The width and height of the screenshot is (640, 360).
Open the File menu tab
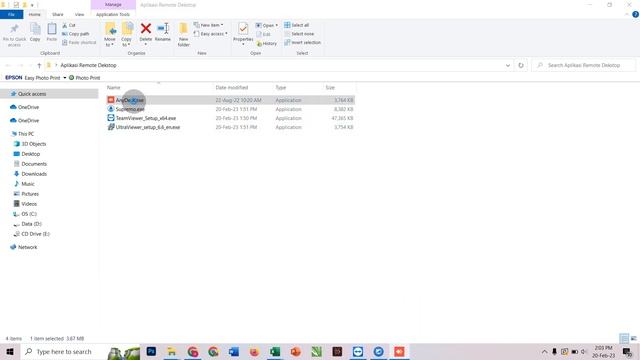pos(11,14)
